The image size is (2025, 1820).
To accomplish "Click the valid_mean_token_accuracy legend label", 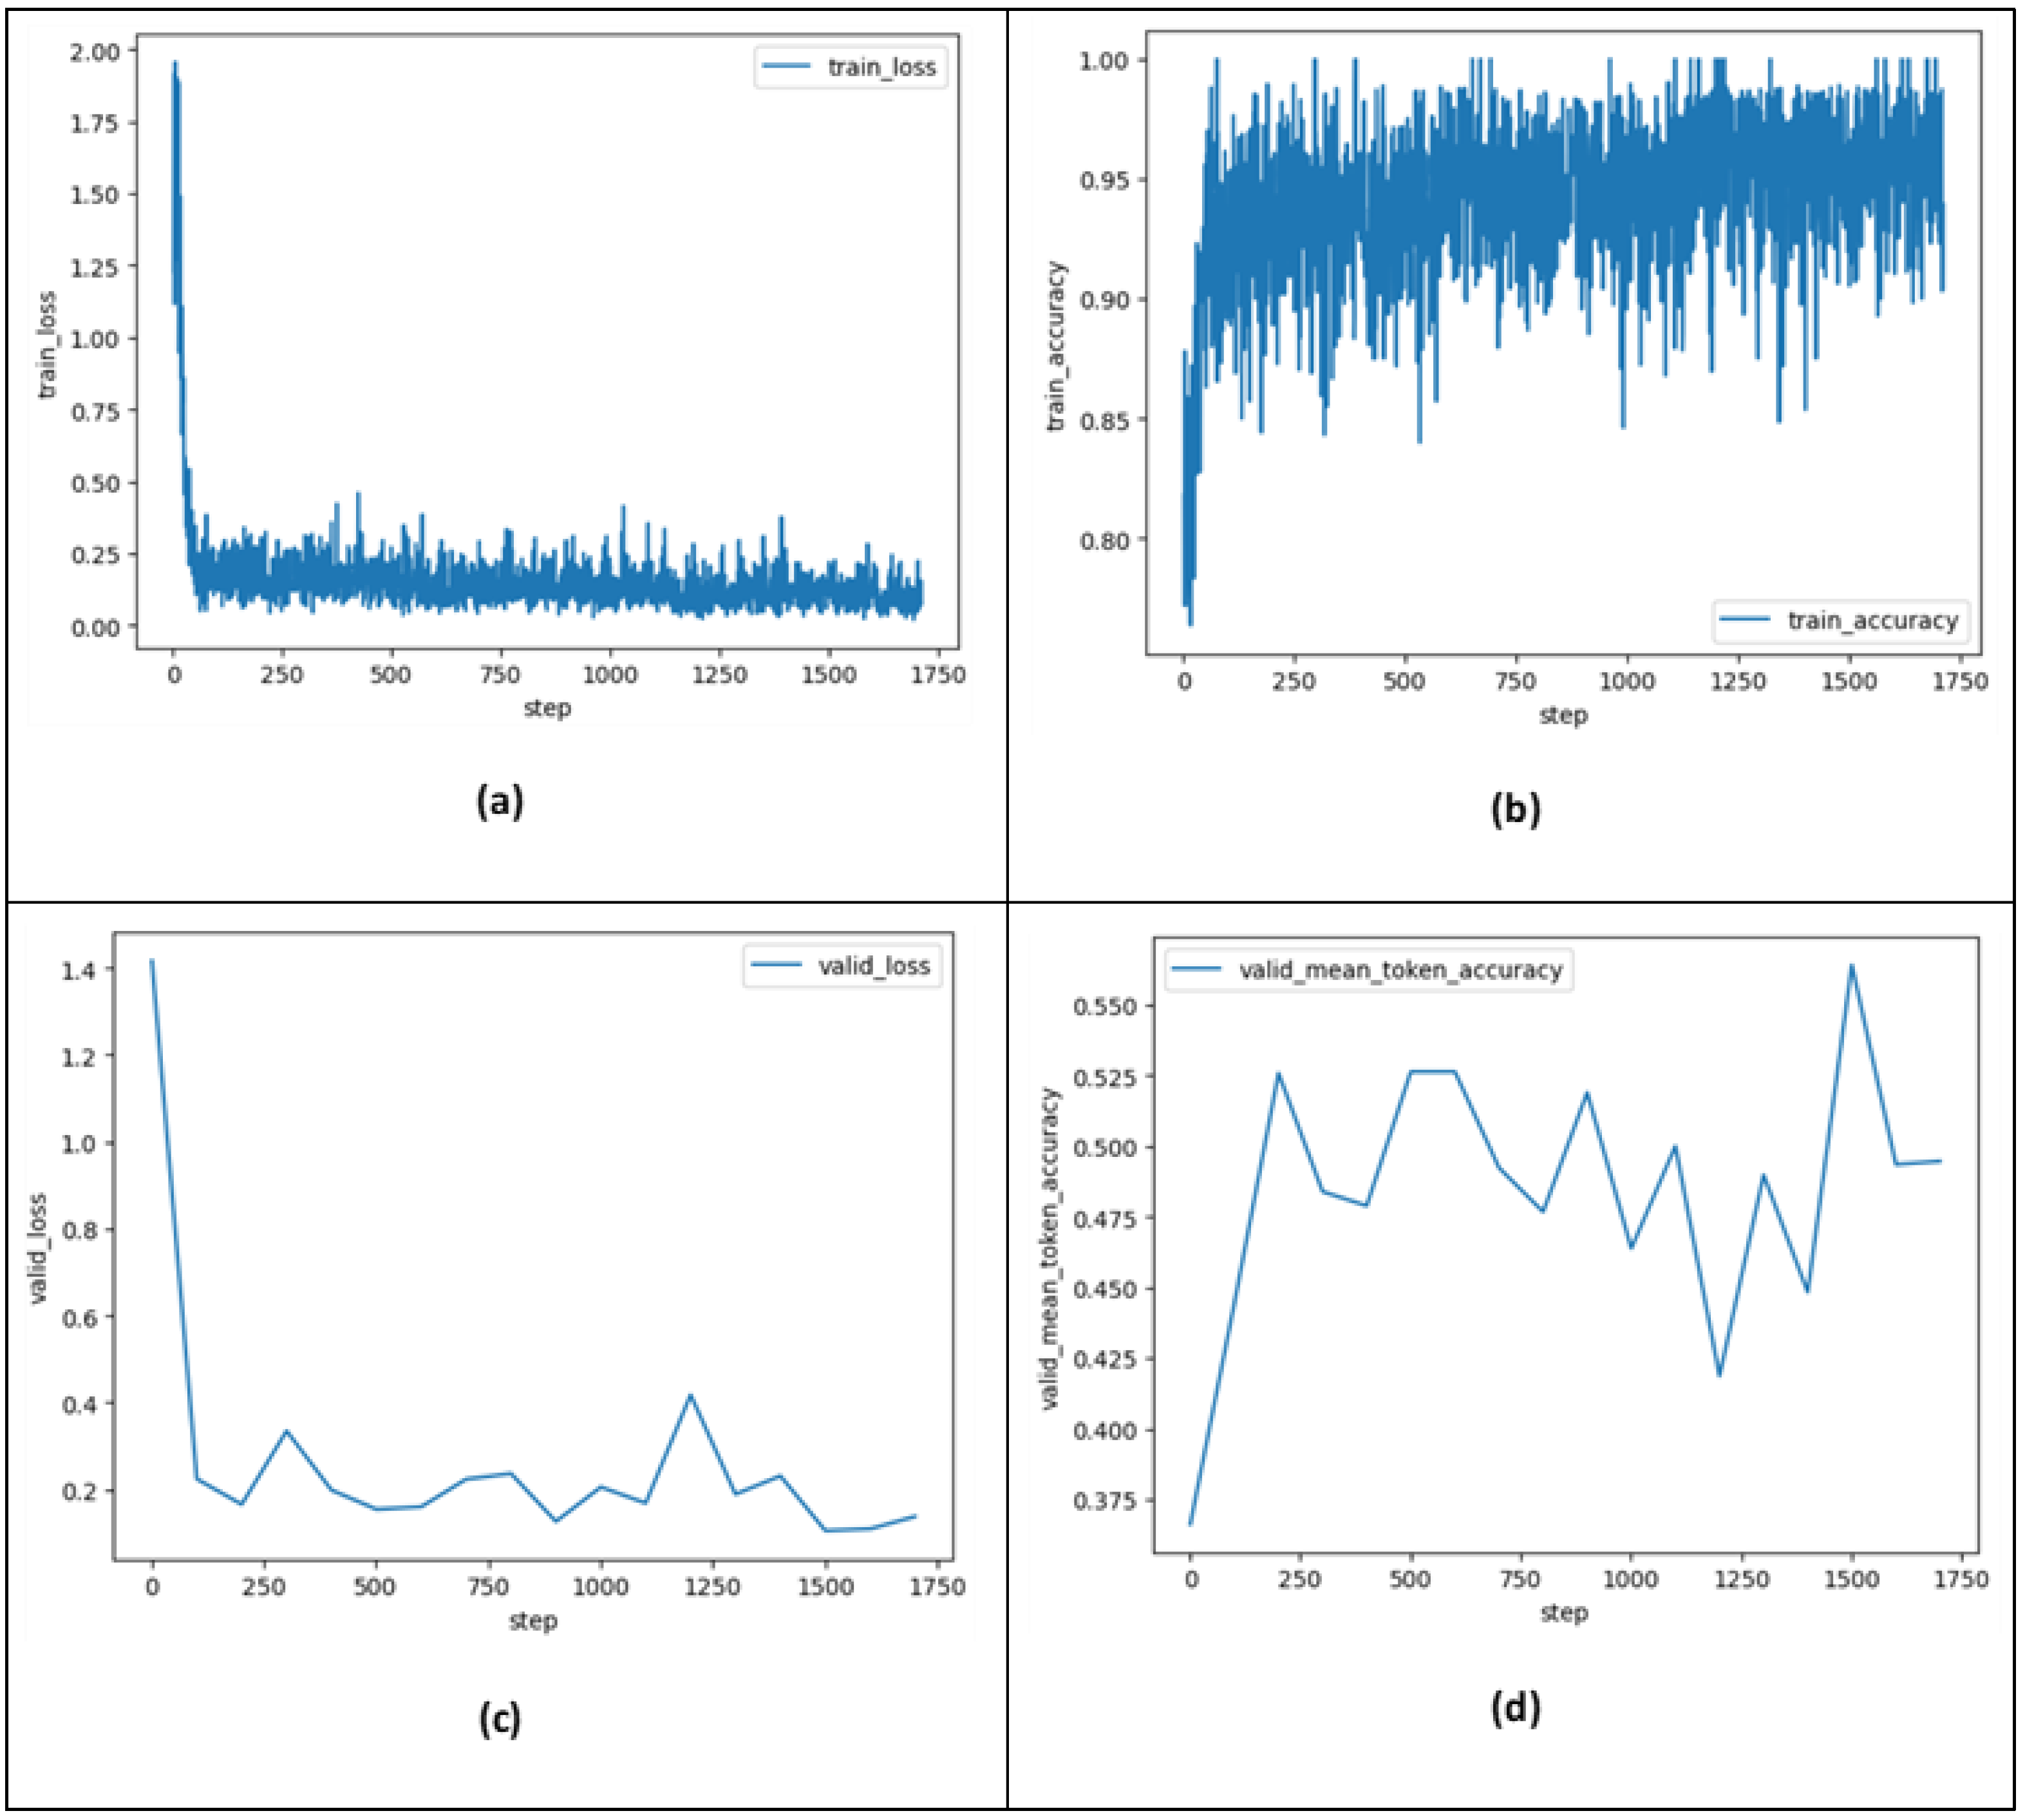I will click(1400, 970).
